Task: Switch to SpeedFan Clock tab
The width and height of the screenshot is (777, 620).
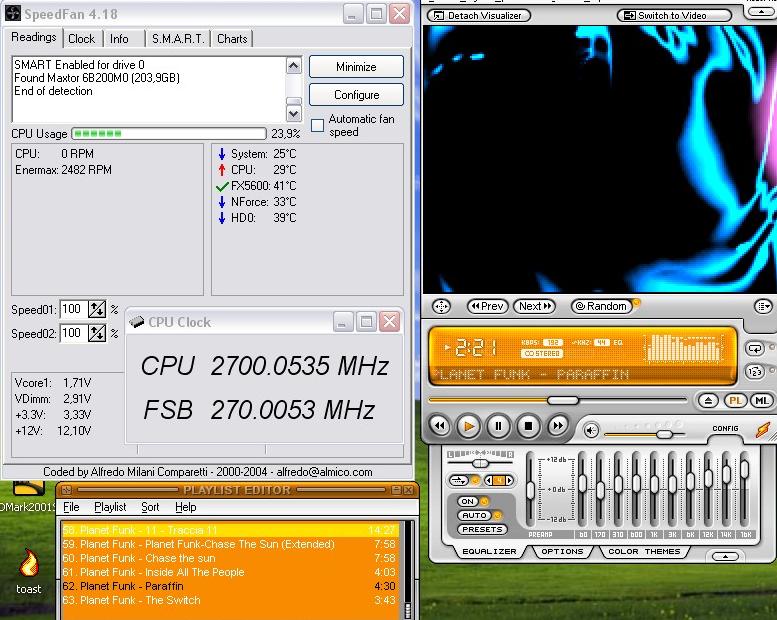Action: click(81, 39)
